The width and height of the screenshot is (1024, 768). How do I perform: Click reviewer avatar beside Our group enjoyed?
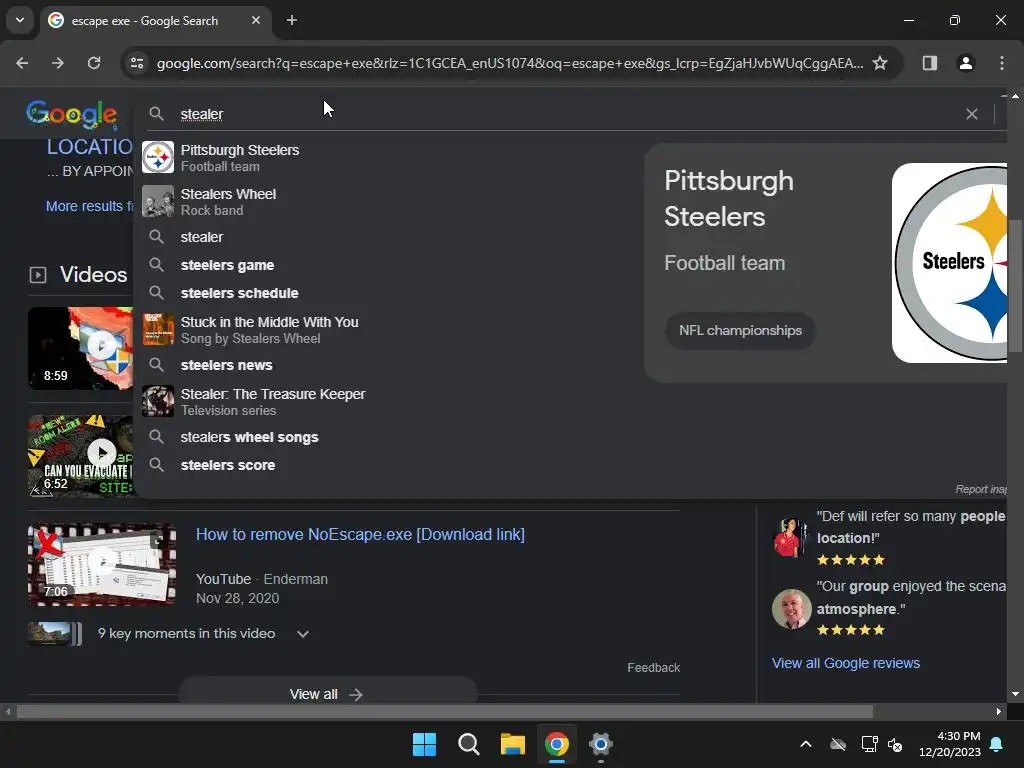(792, 609)
